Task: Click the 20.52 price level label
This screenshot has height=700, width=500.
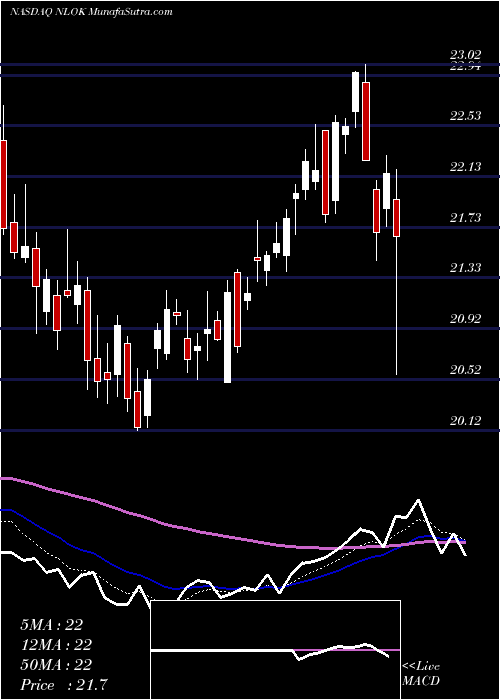Action: pyautogui.click(x=465, y=370)
